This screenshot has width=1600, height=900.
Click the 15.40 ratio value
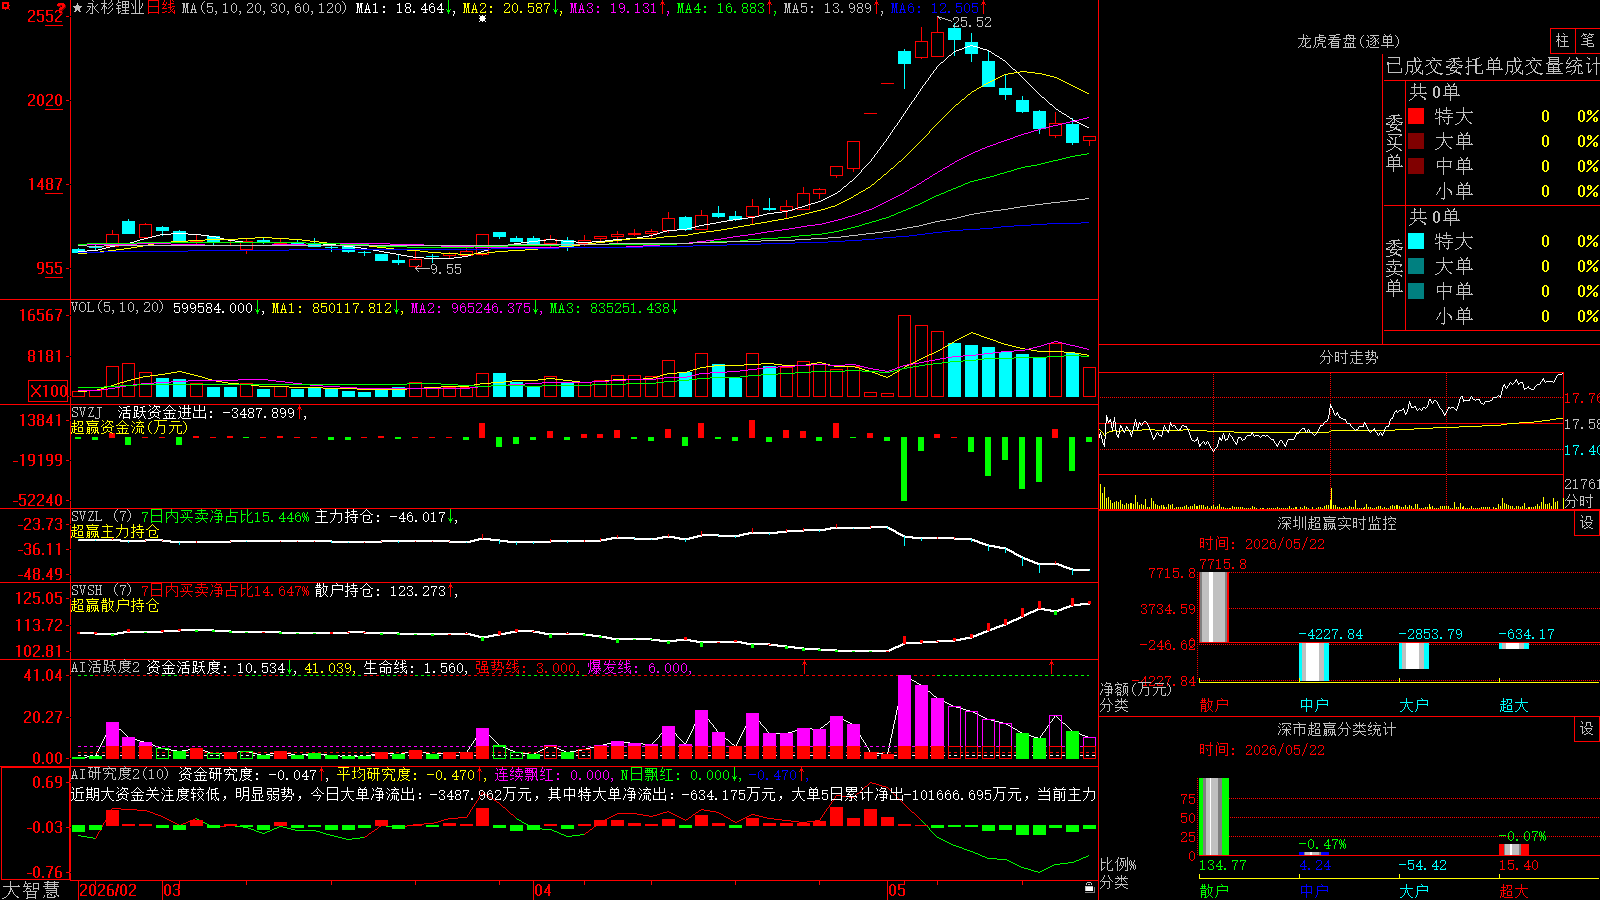point(1518,865)
